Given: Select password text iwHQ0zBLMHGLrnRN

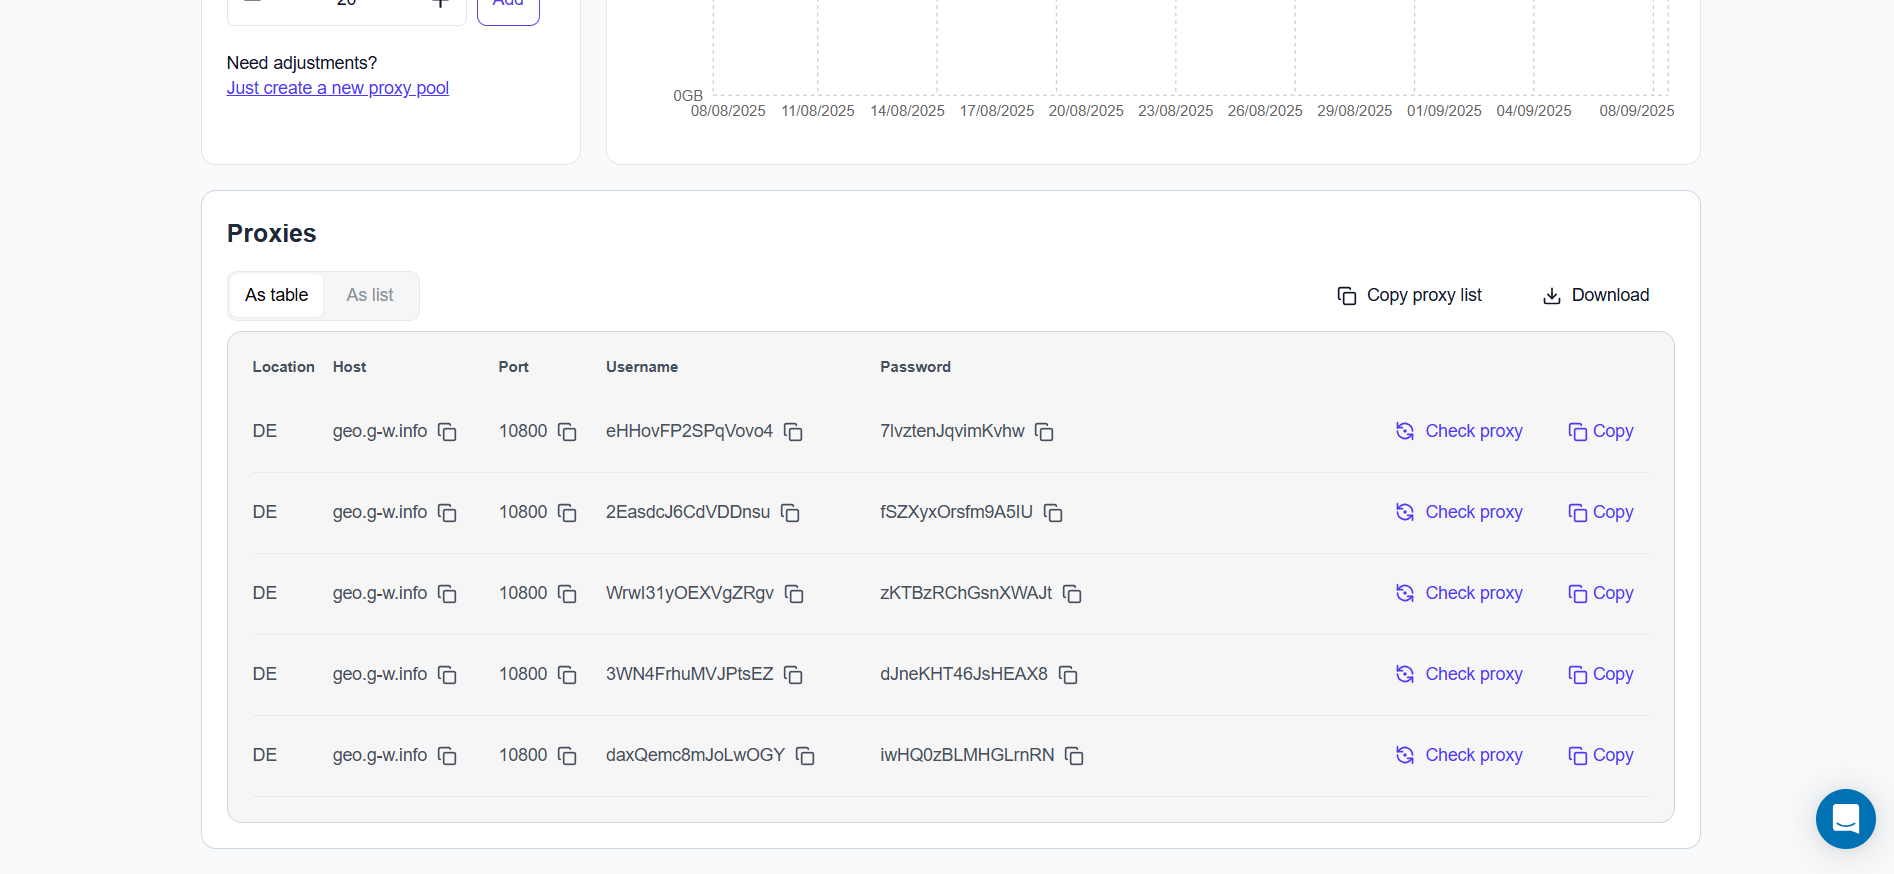Looking at the screenshot, I should 967,755.
